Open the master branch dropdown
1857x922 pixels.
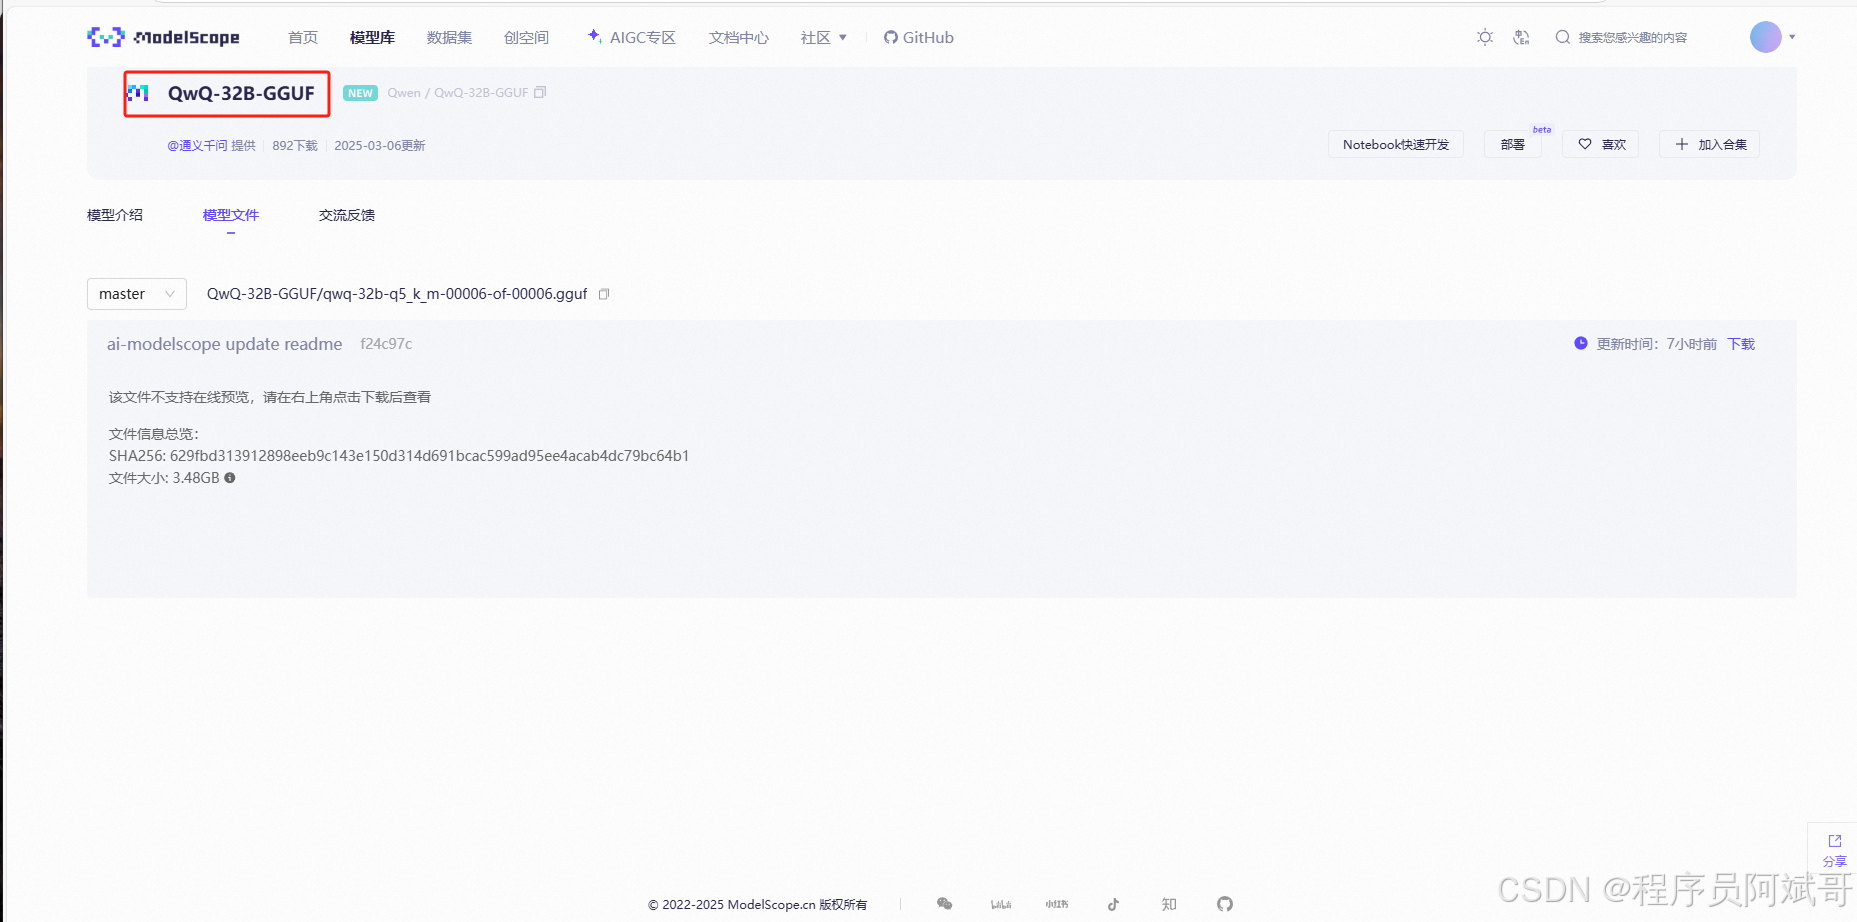click(x=137, y=294)
